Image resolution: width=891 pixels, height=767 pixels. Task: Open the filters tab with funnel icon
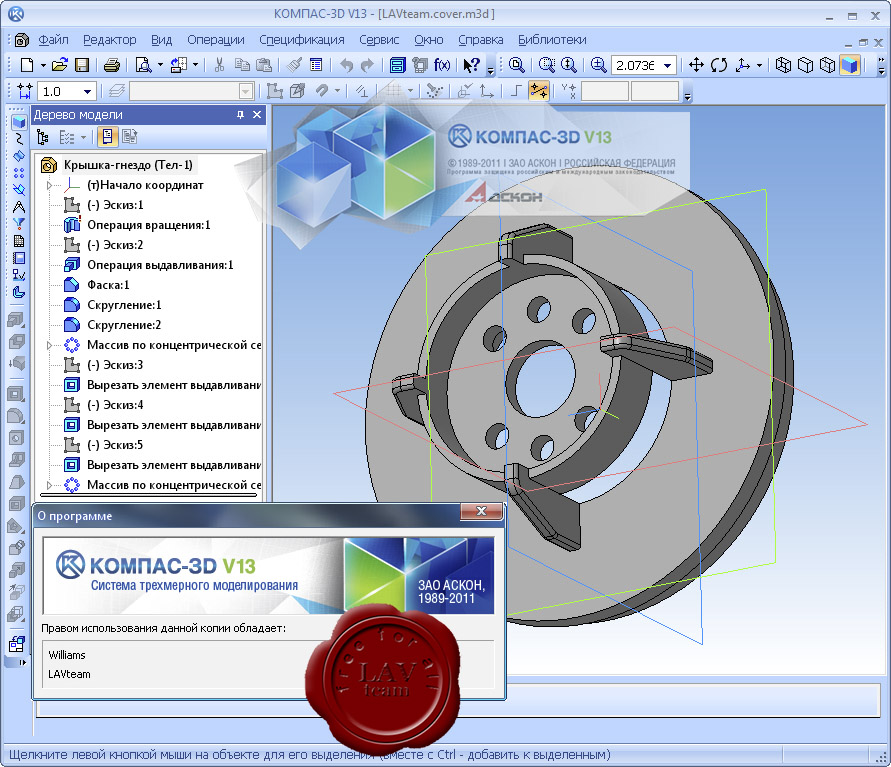coord(19,224)
